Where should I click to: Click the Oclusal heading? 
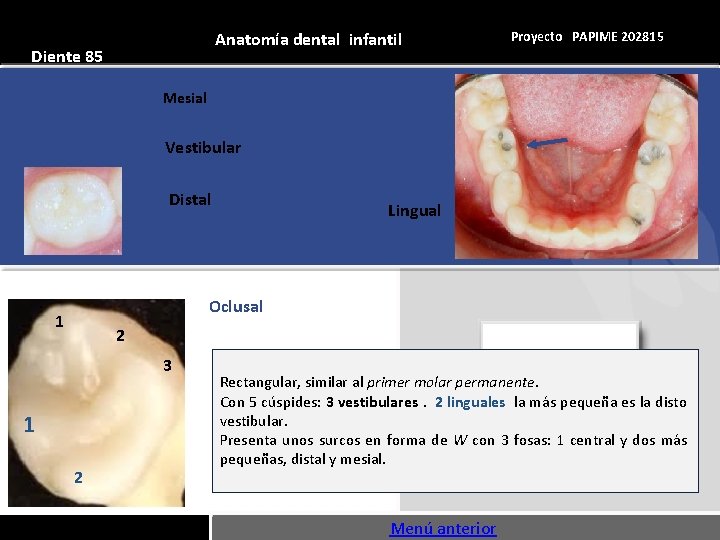coord(236,307)
